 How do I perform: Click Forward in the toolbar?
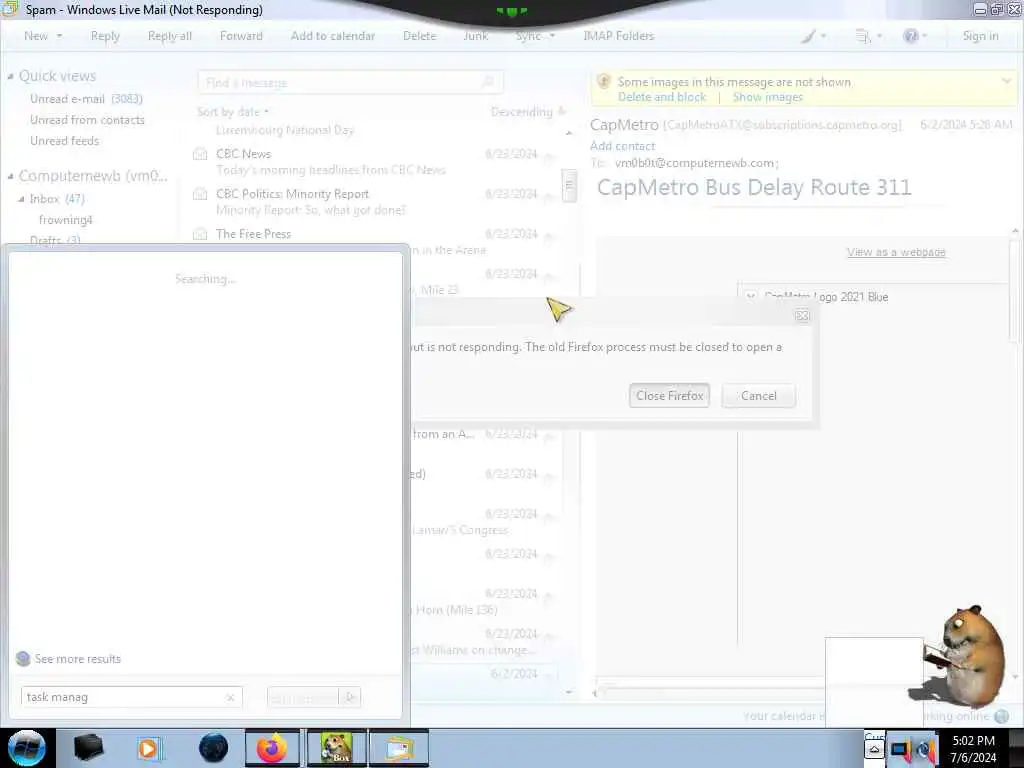(241, 36)
